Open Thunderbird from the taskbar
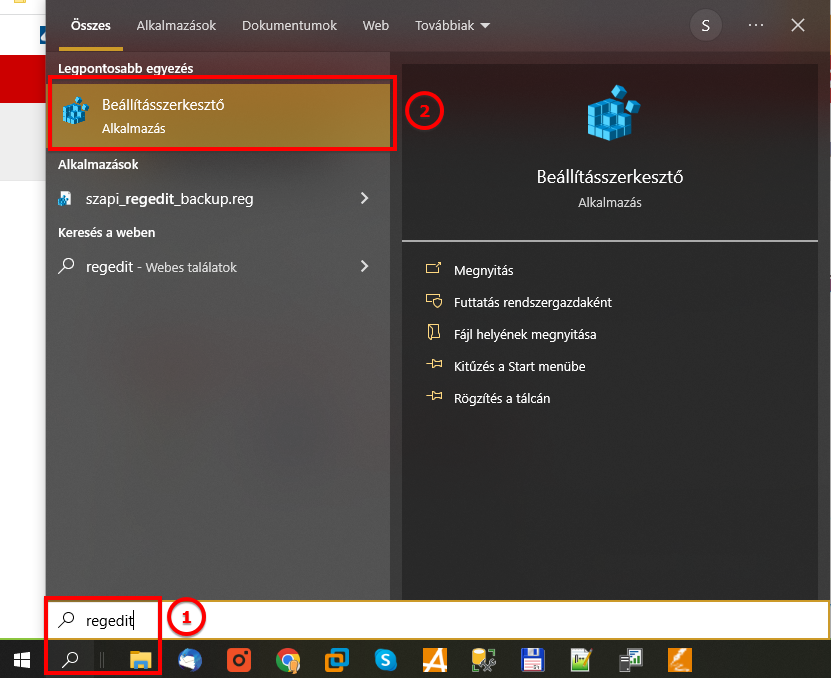This screenshot has width=831, height=678. (x=190, y=659)
